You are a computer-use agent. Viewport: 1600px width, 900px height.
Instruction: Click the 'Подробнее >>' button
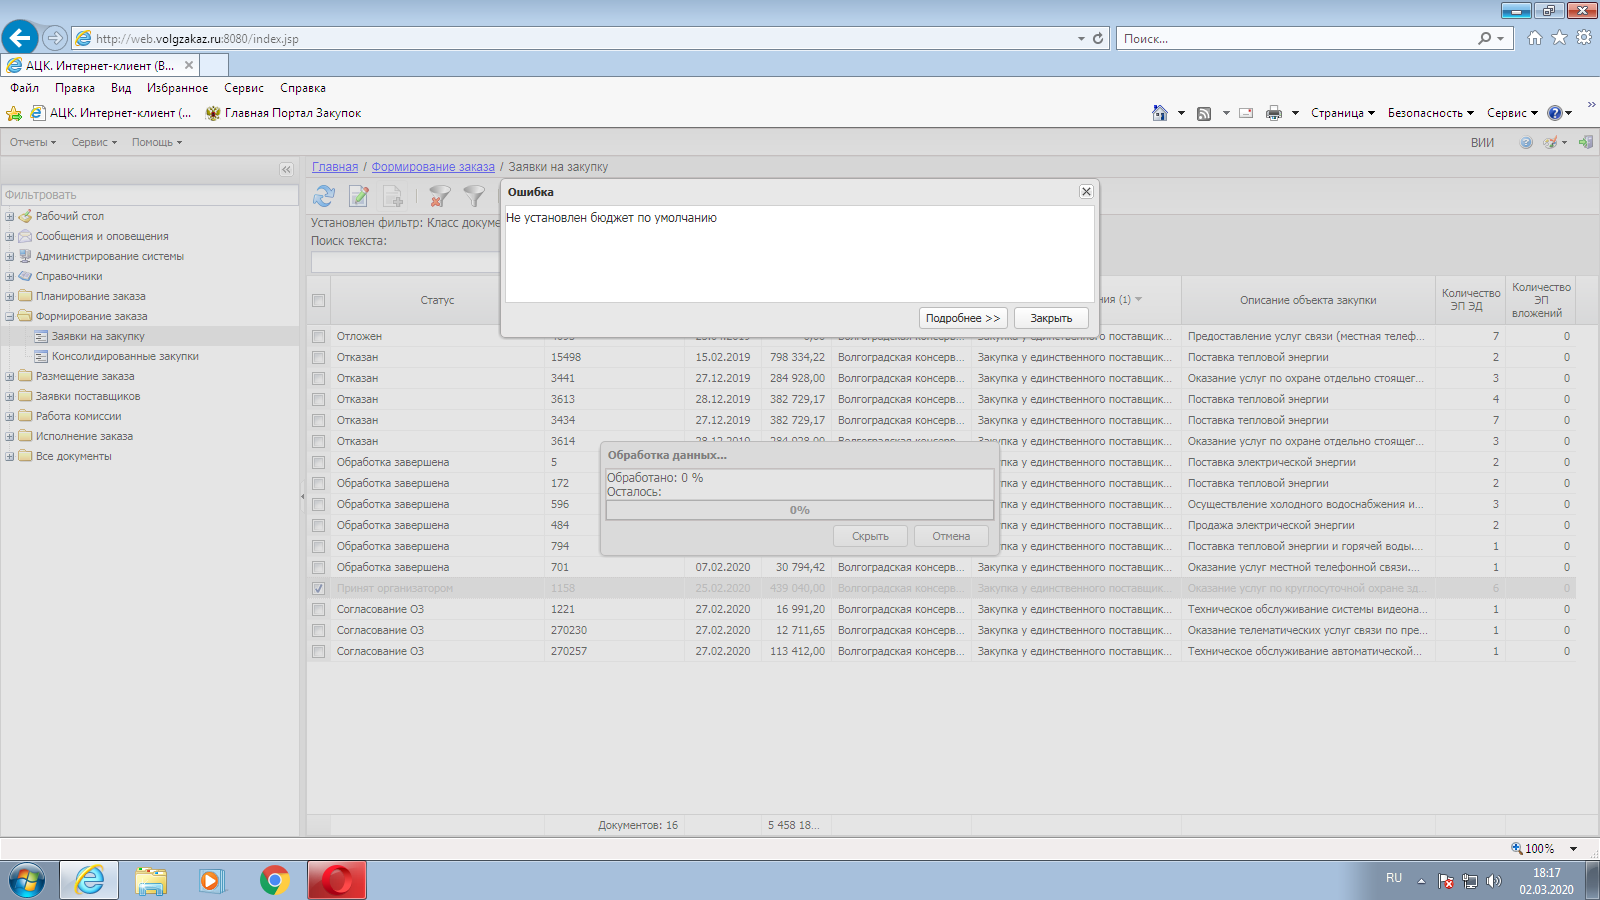pyautogui.click(x=962, y=318)
